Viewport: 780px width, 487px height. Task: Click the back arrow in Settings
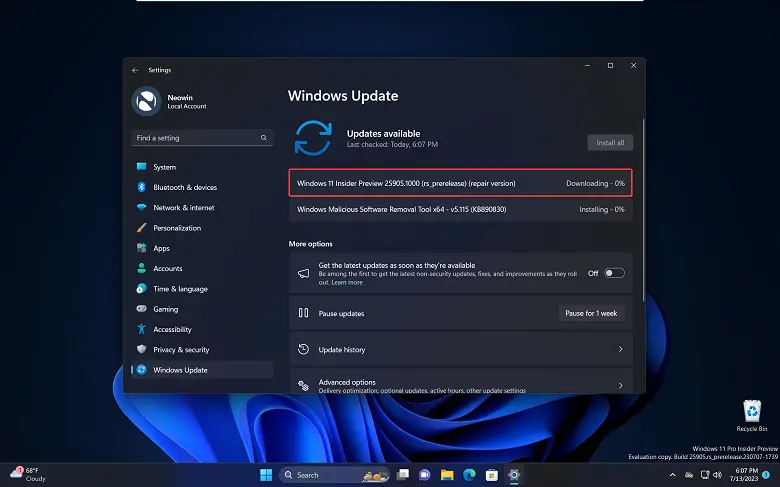(x=135, y=70)
